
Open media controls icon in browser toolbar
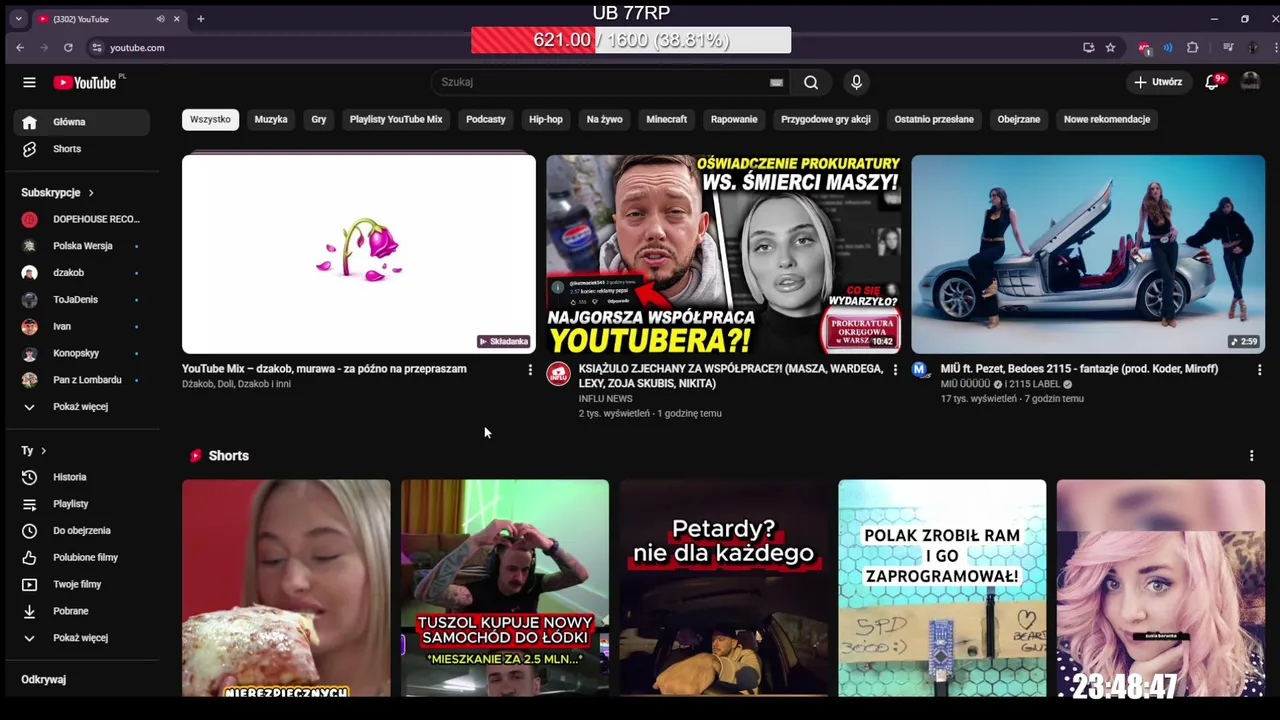point(1228,47)
